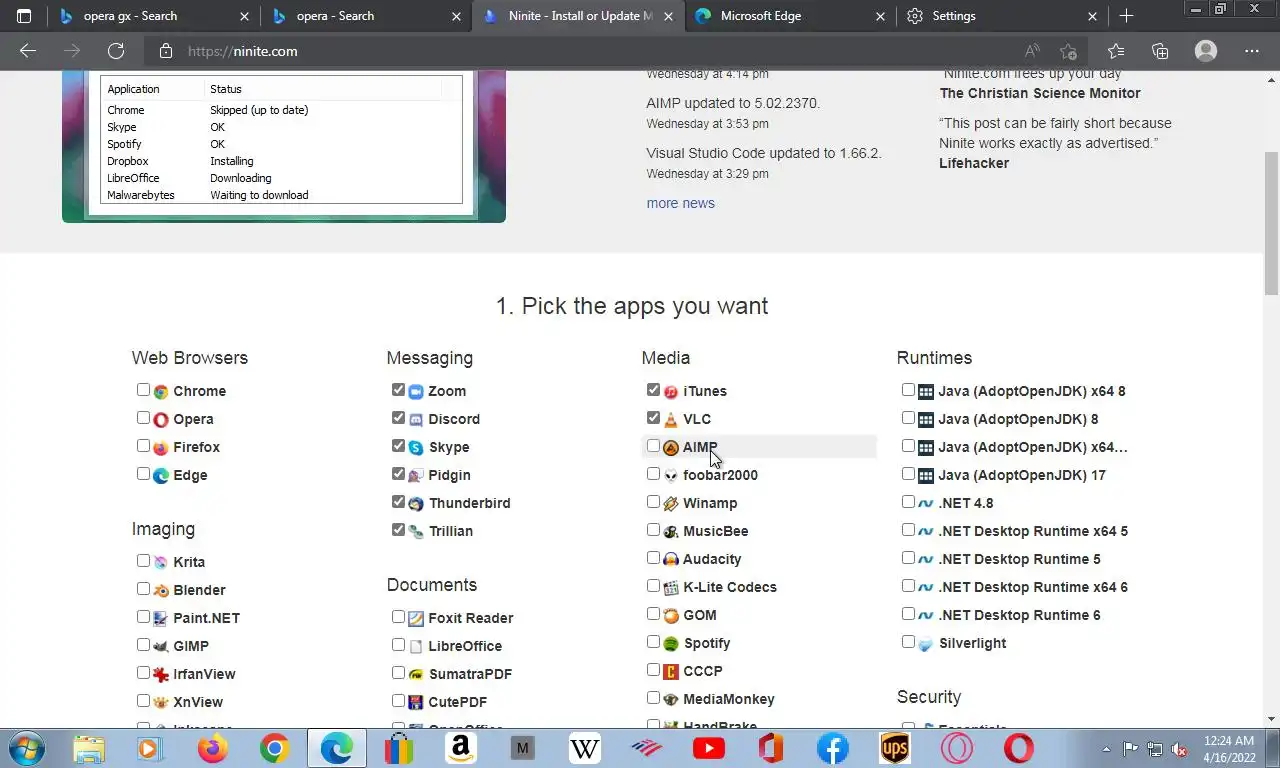Click the Thunderbird icon under Messaging
1280x768 pixels.
pyautogui.click(x=416, y=503)
